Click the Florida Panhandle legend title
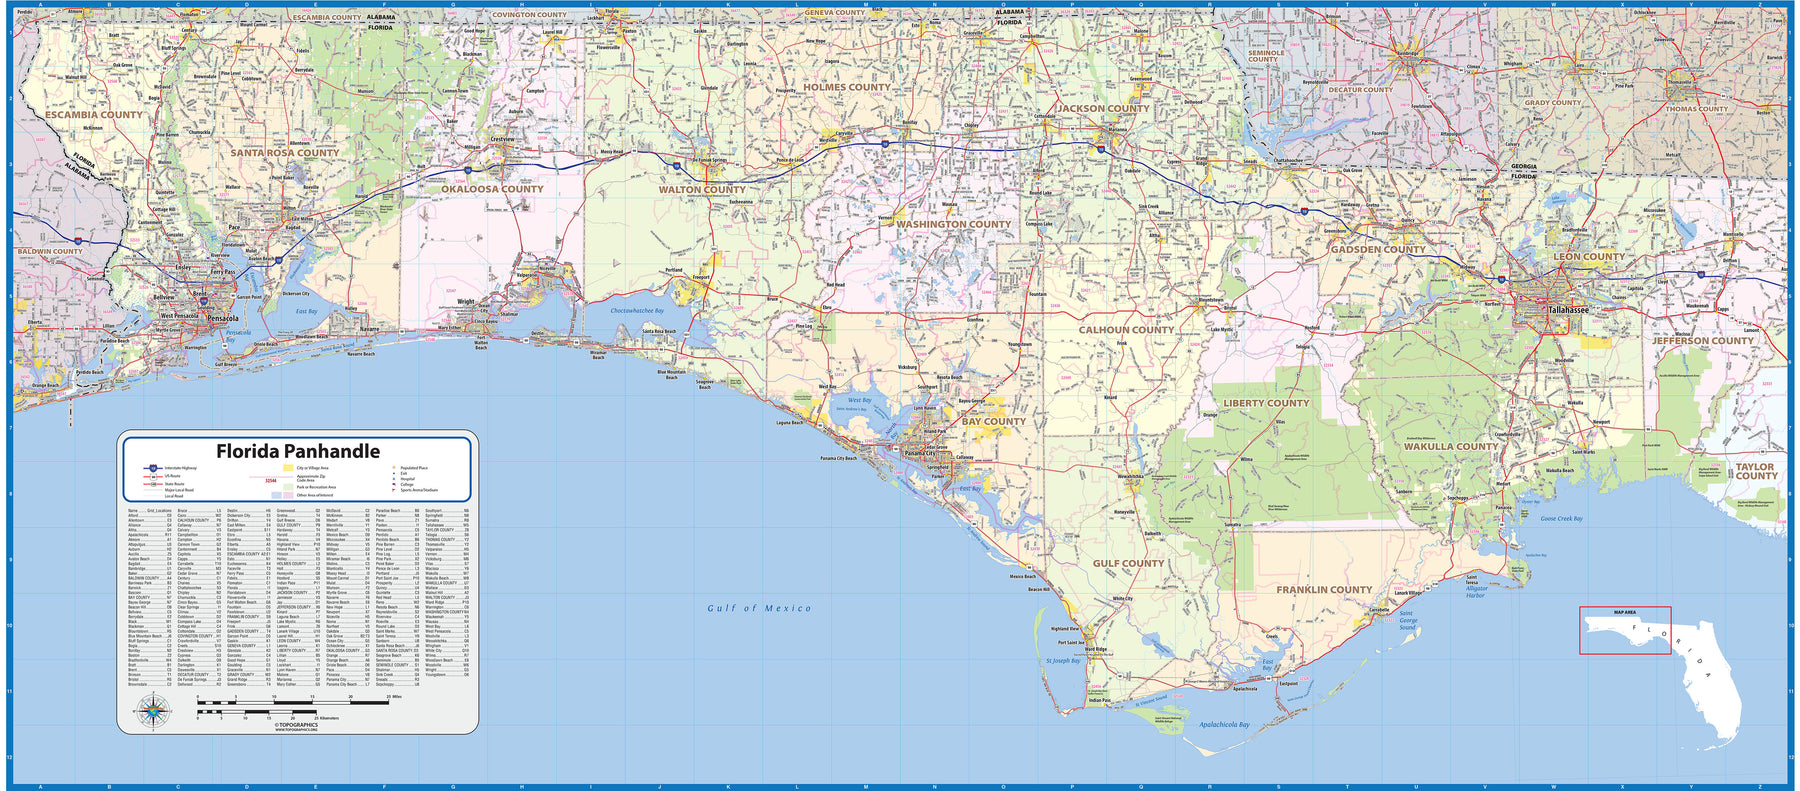The height and width of the screenshot is (791, 1800). [298, 451]
